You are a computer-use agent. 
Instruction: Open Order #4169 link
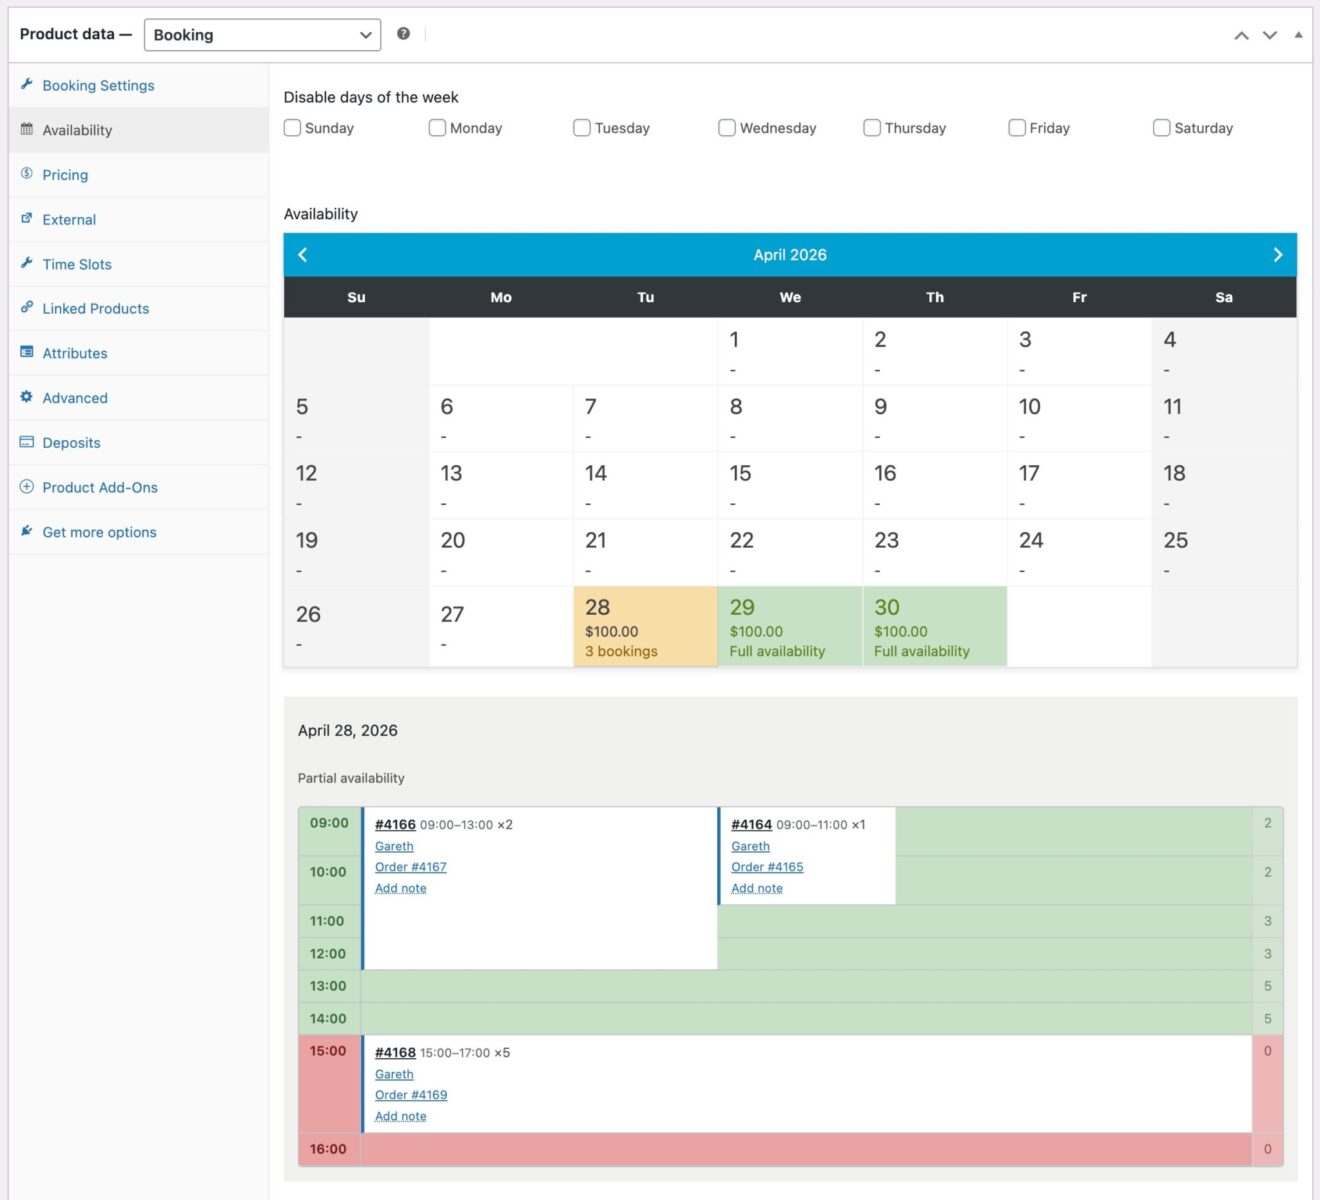[410, 1095]
